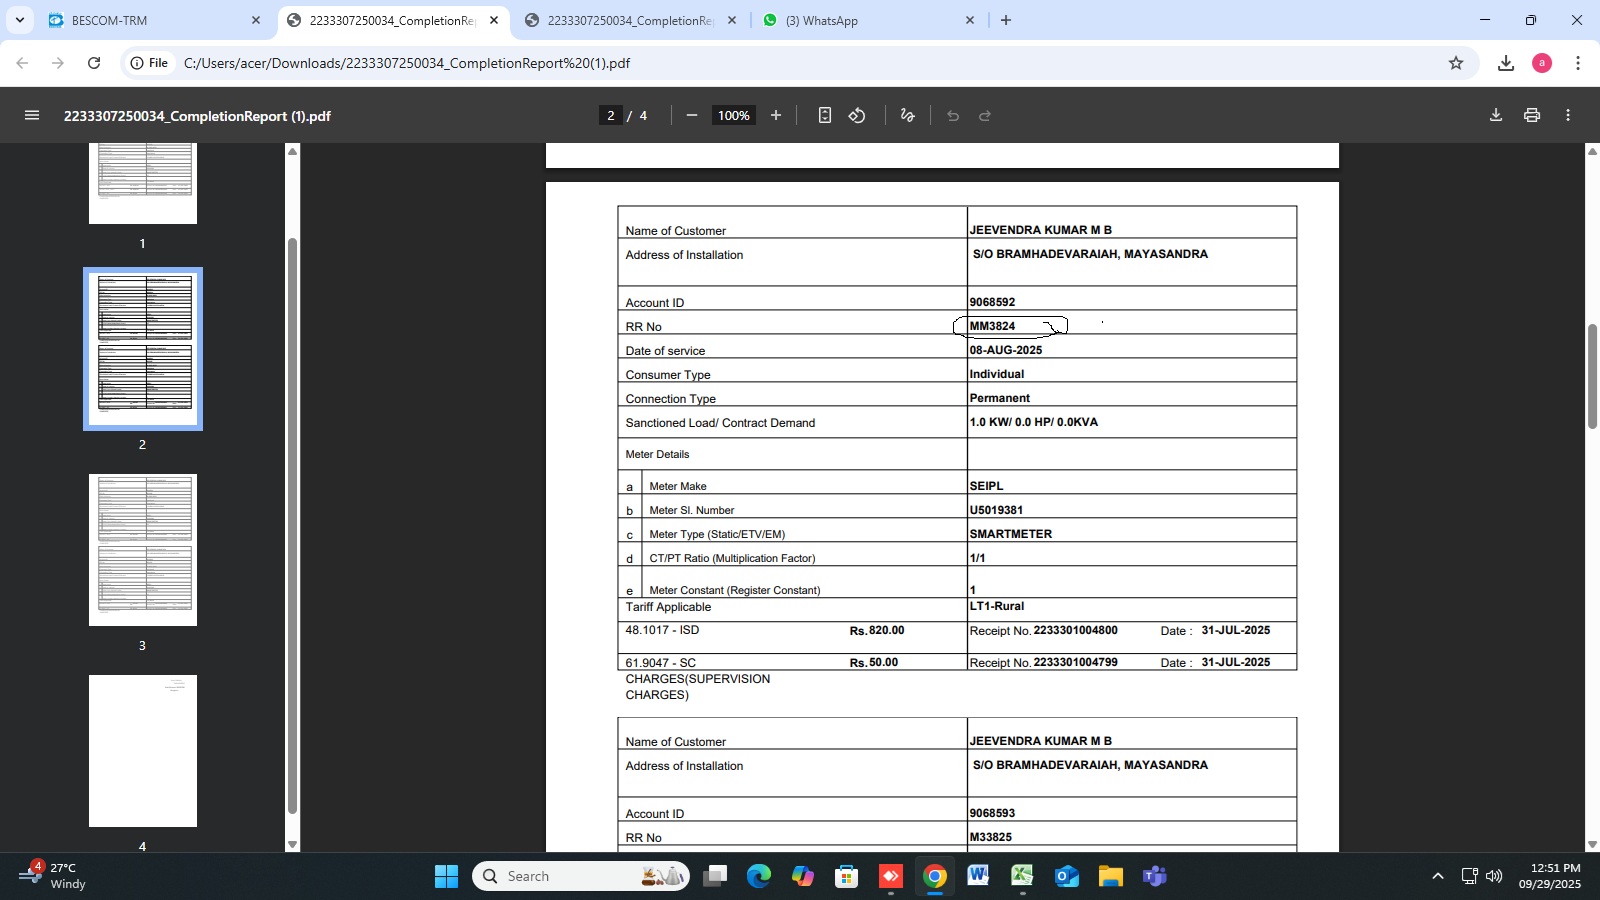
Task: Open the tab search dropdown
Action: coord(19,20)
